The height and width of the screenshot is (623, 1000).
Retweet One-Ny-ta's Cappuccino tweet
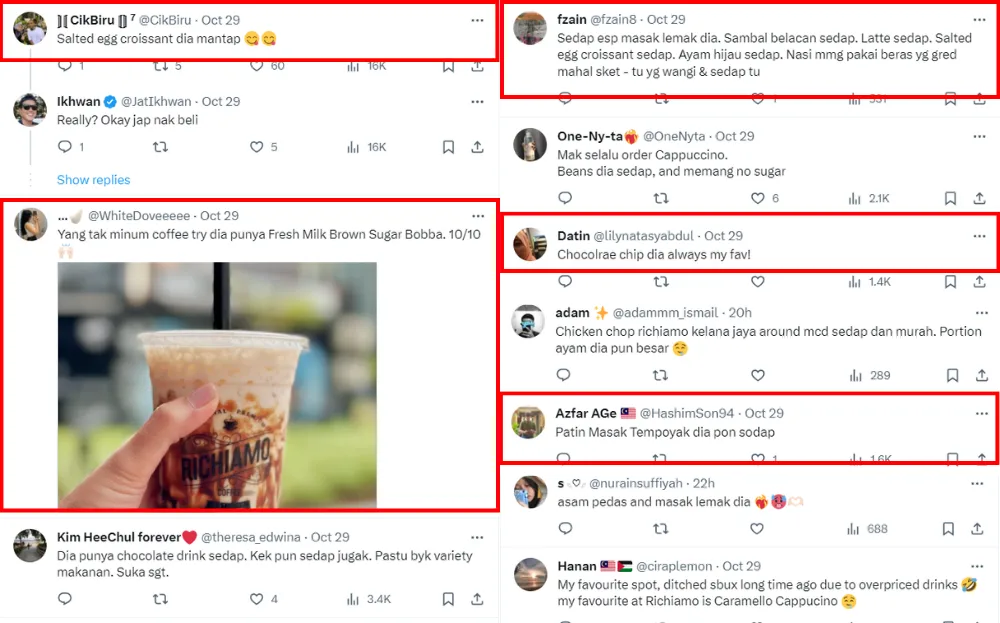pyautogui.click(x=661, y=198)
